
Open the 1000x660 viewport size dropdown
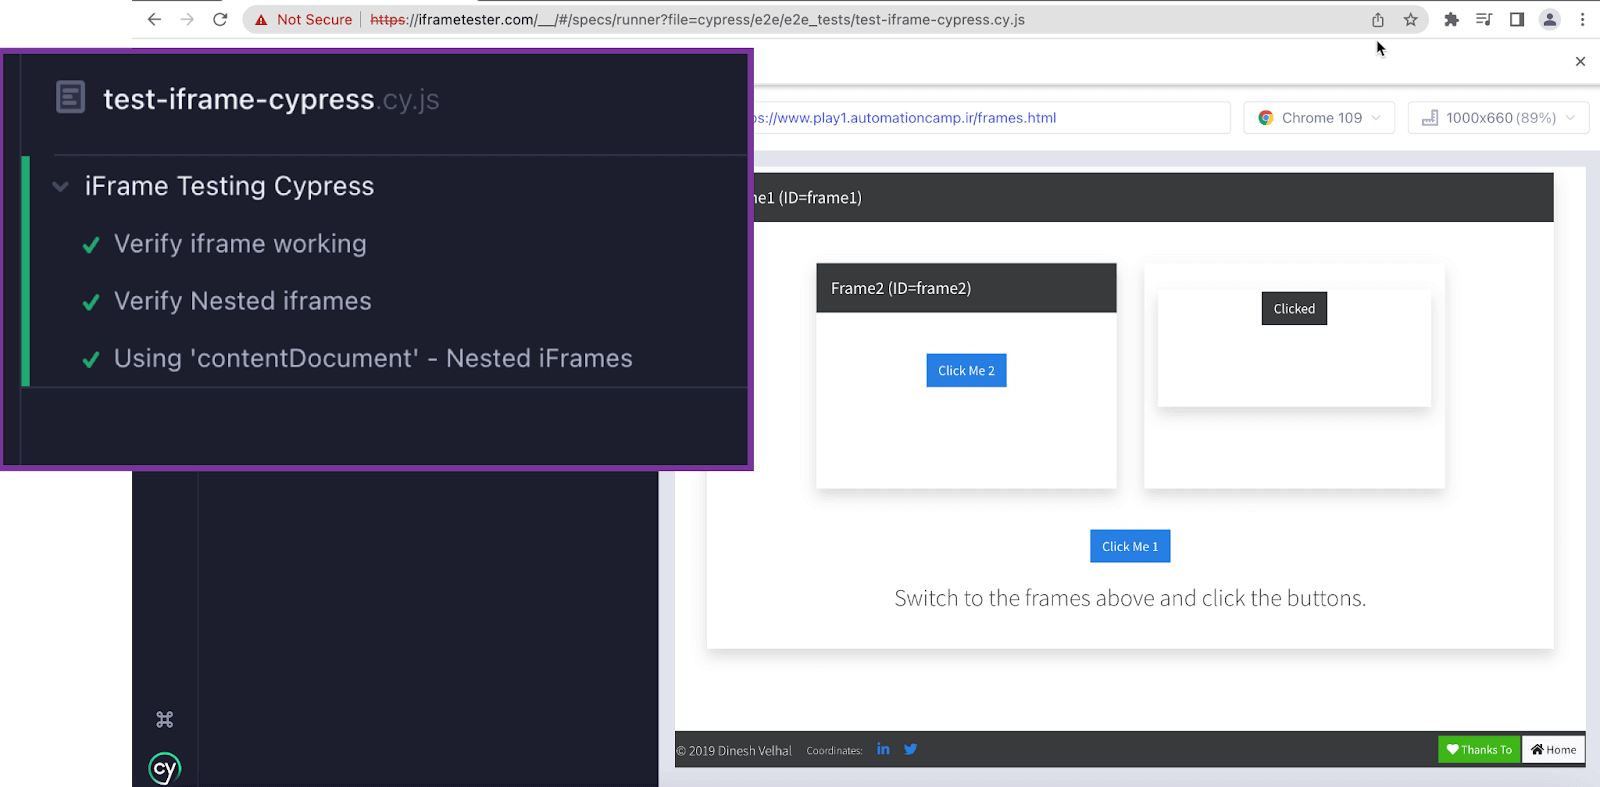click(x=1498, y=118)
